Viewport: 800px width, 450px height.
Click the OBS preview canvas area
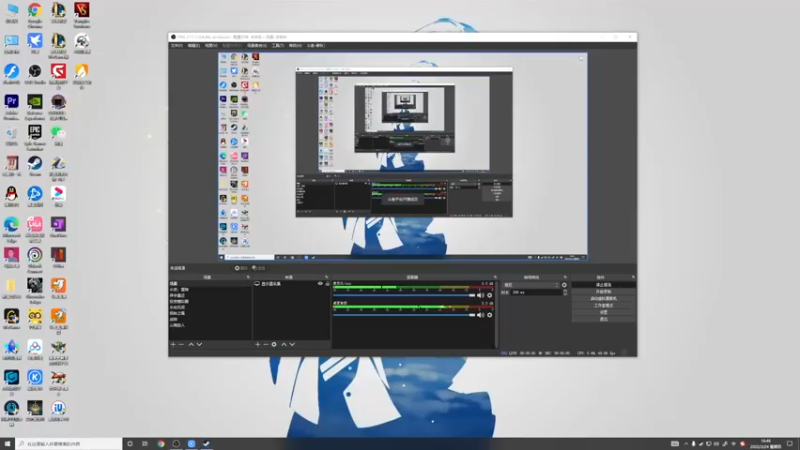coord(403,157)
